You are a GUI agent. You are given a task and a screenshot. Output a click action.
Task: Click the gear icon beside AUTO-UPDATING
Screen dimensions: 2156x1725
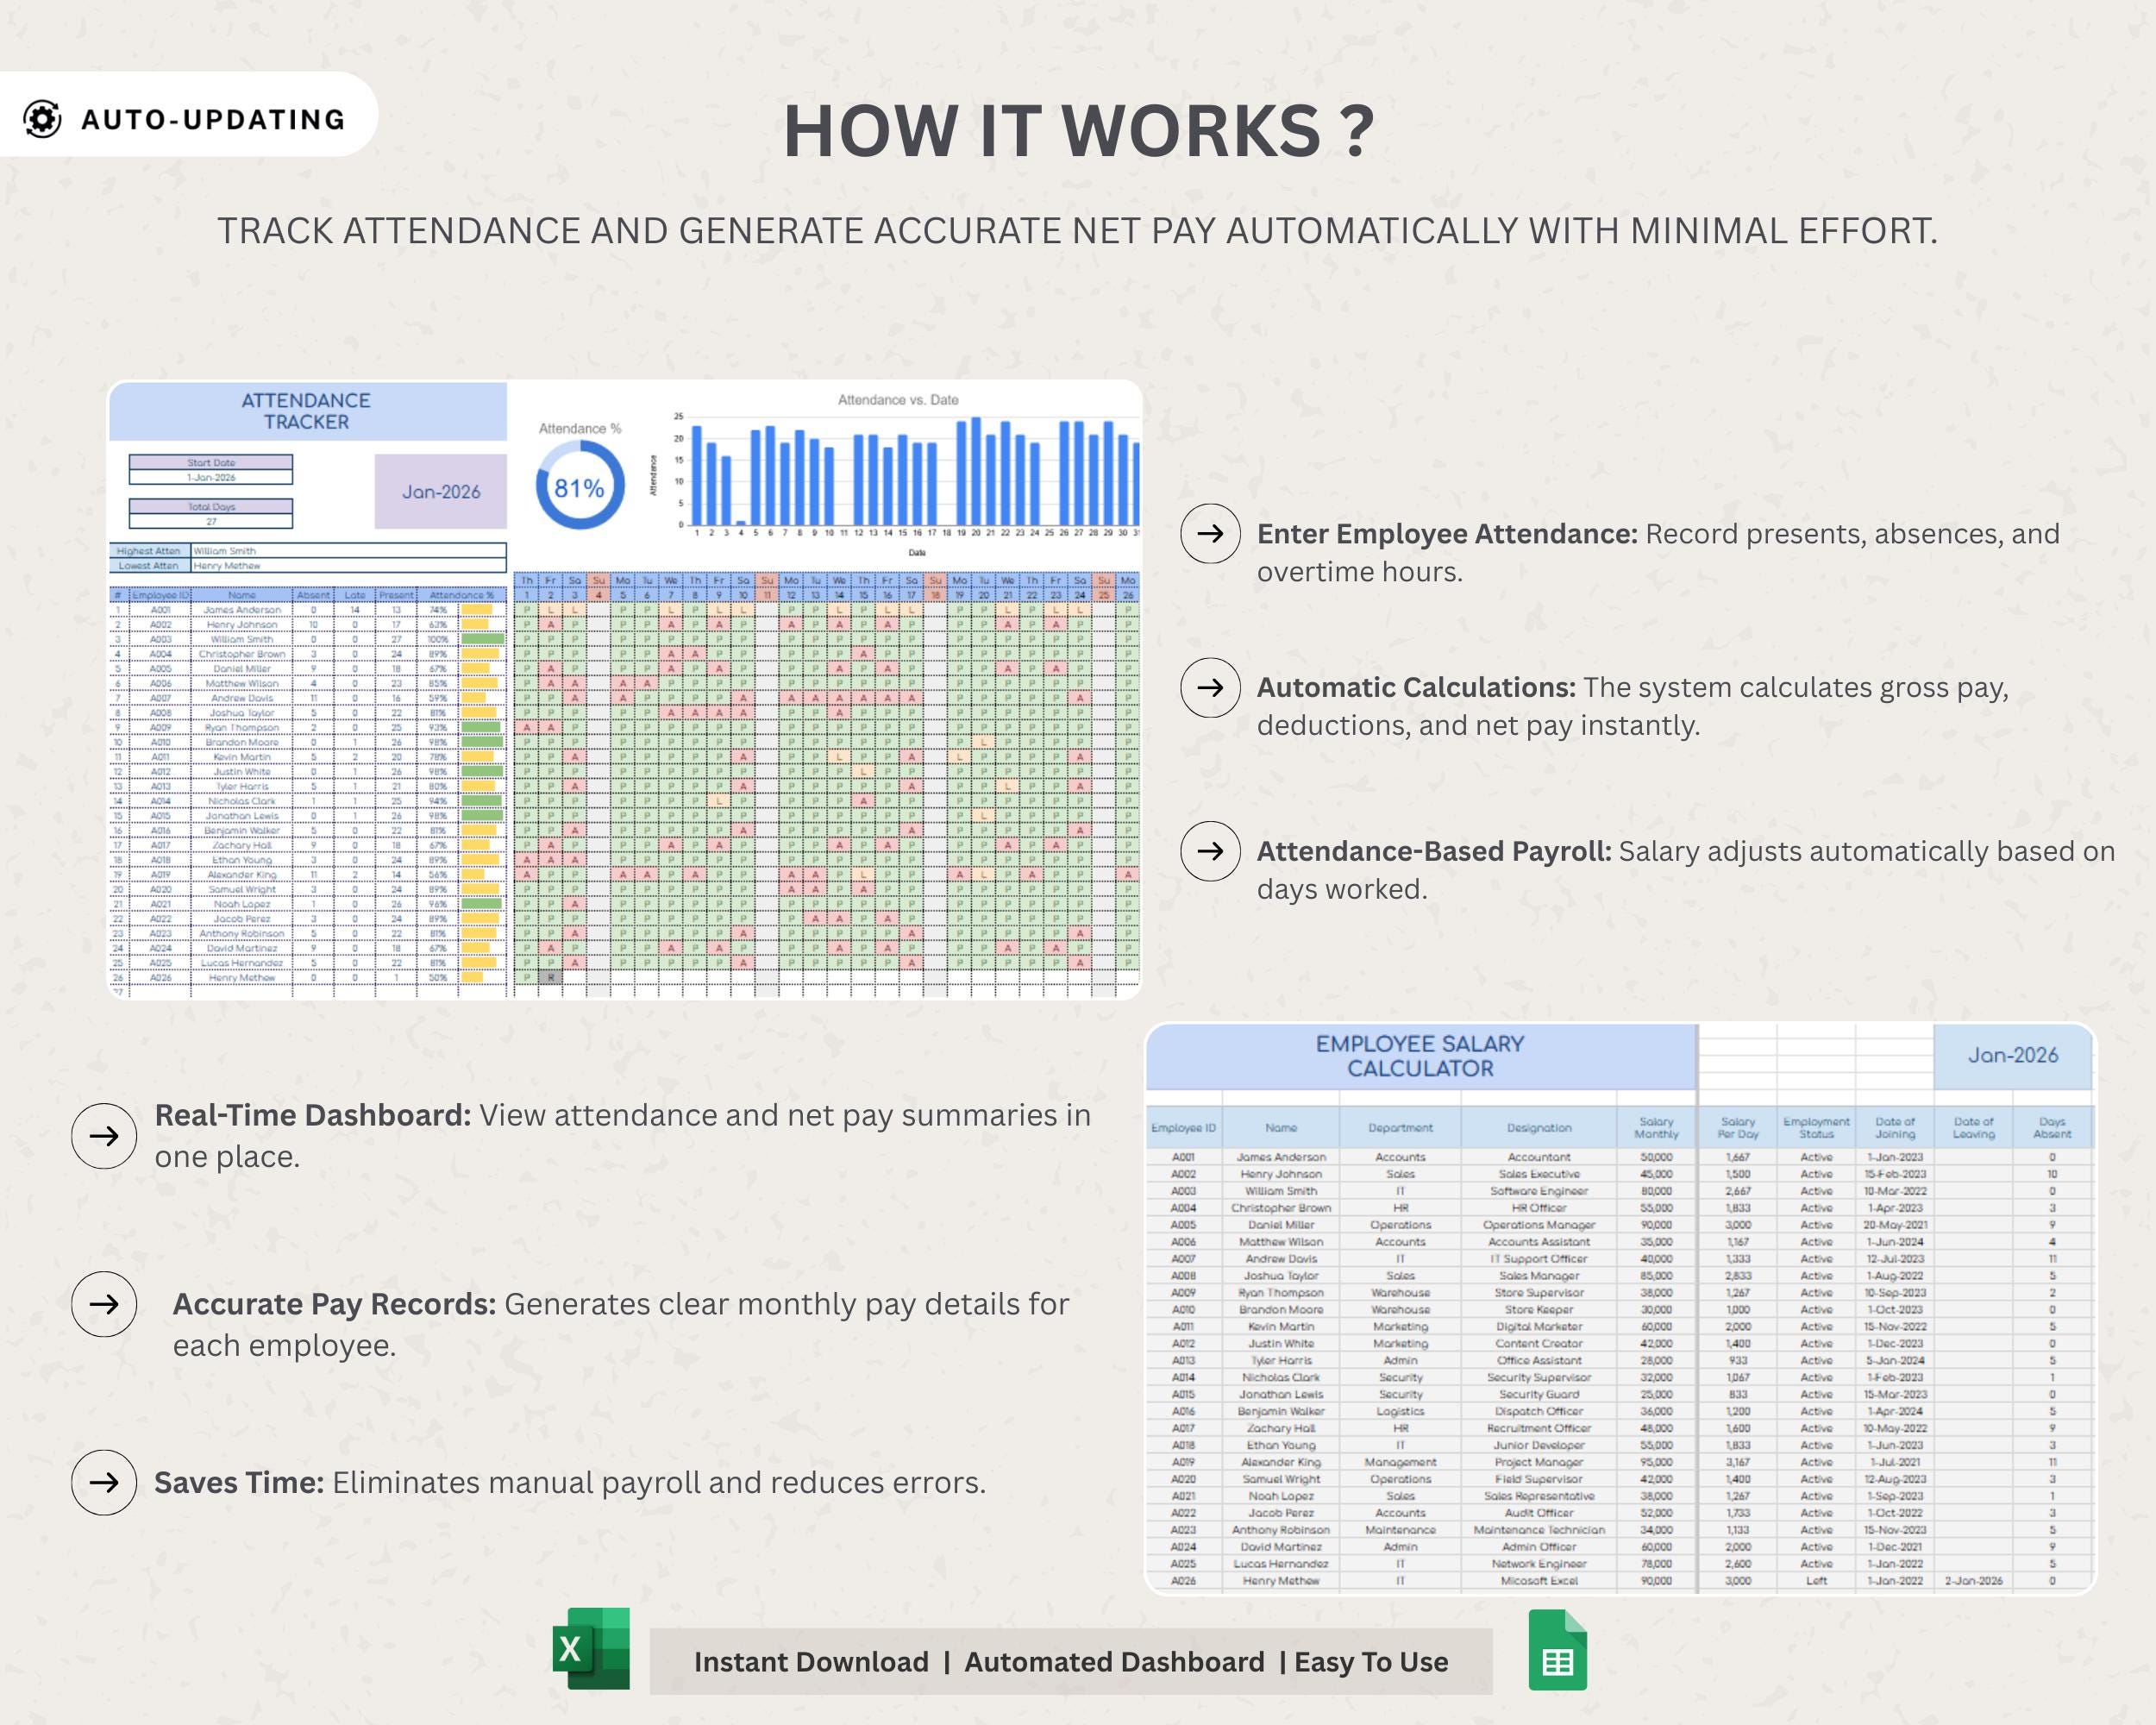pyautogui.click(x=42, y=119)
